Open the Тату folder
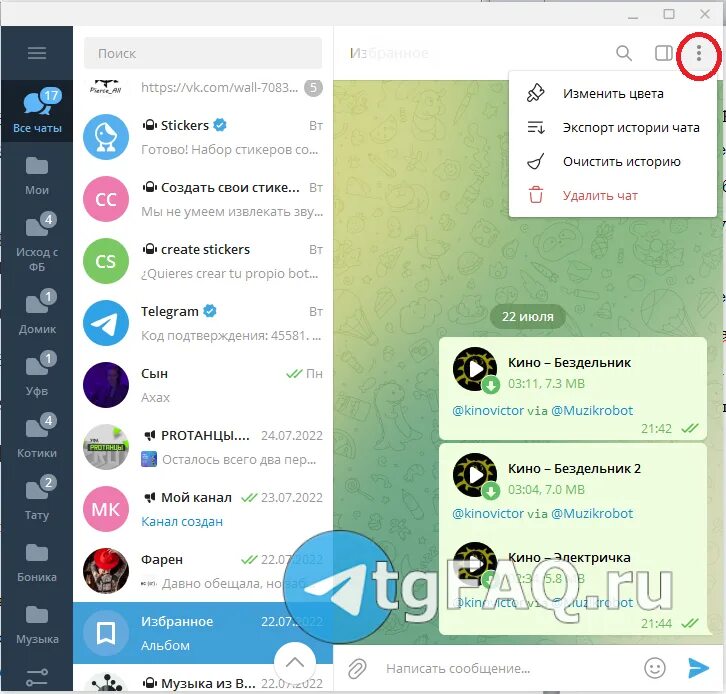The width and height of the screenshot is (726, 694). [x=37, y=498]
